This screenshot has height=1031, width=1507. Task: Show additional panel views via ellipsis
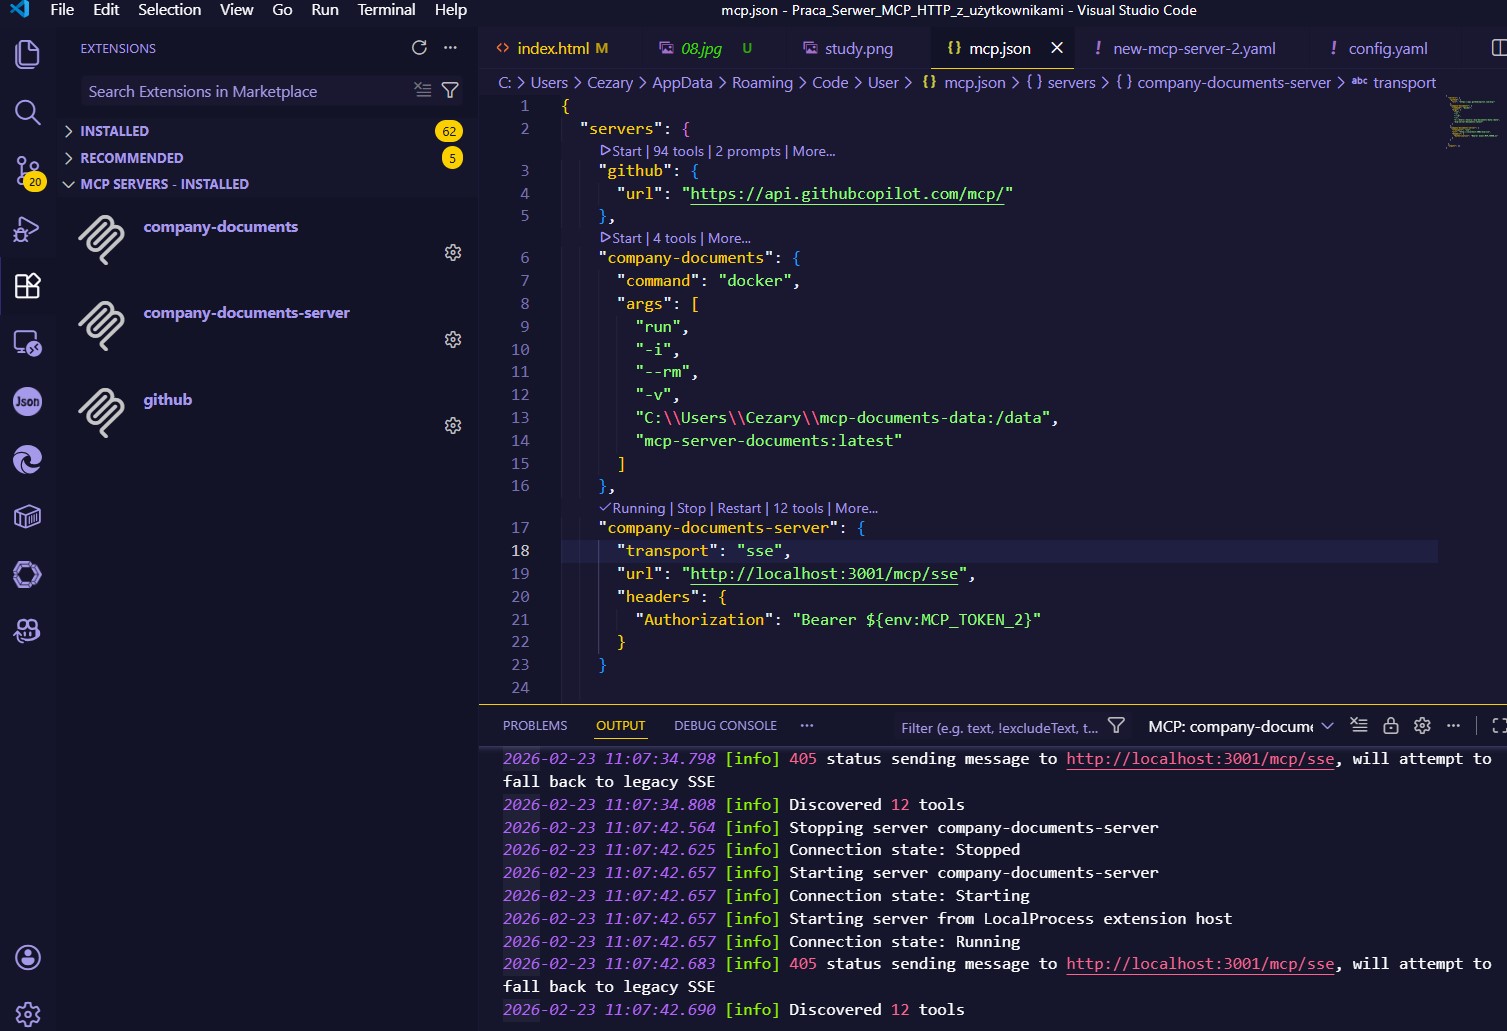click(807, 726)
